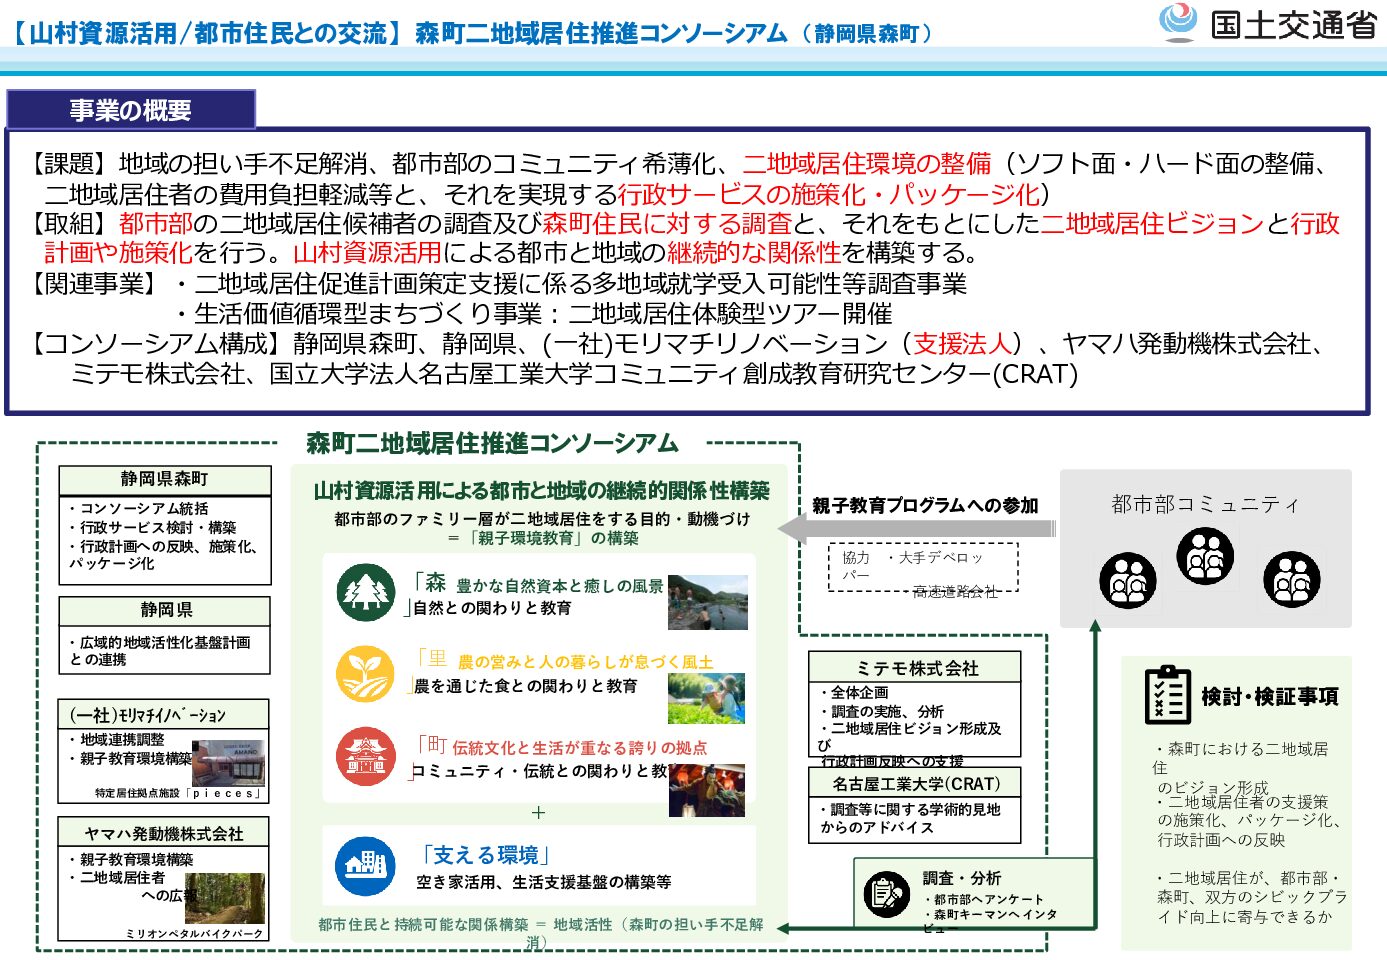Click the green forest tree icon
The height and width of the screenshot is (960, 1387).
click(366, 592)
